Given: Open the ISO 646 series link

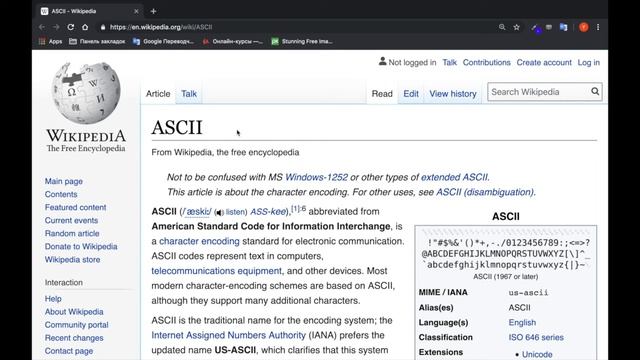Looking at the screenshot, I should (x=536, y=338).
